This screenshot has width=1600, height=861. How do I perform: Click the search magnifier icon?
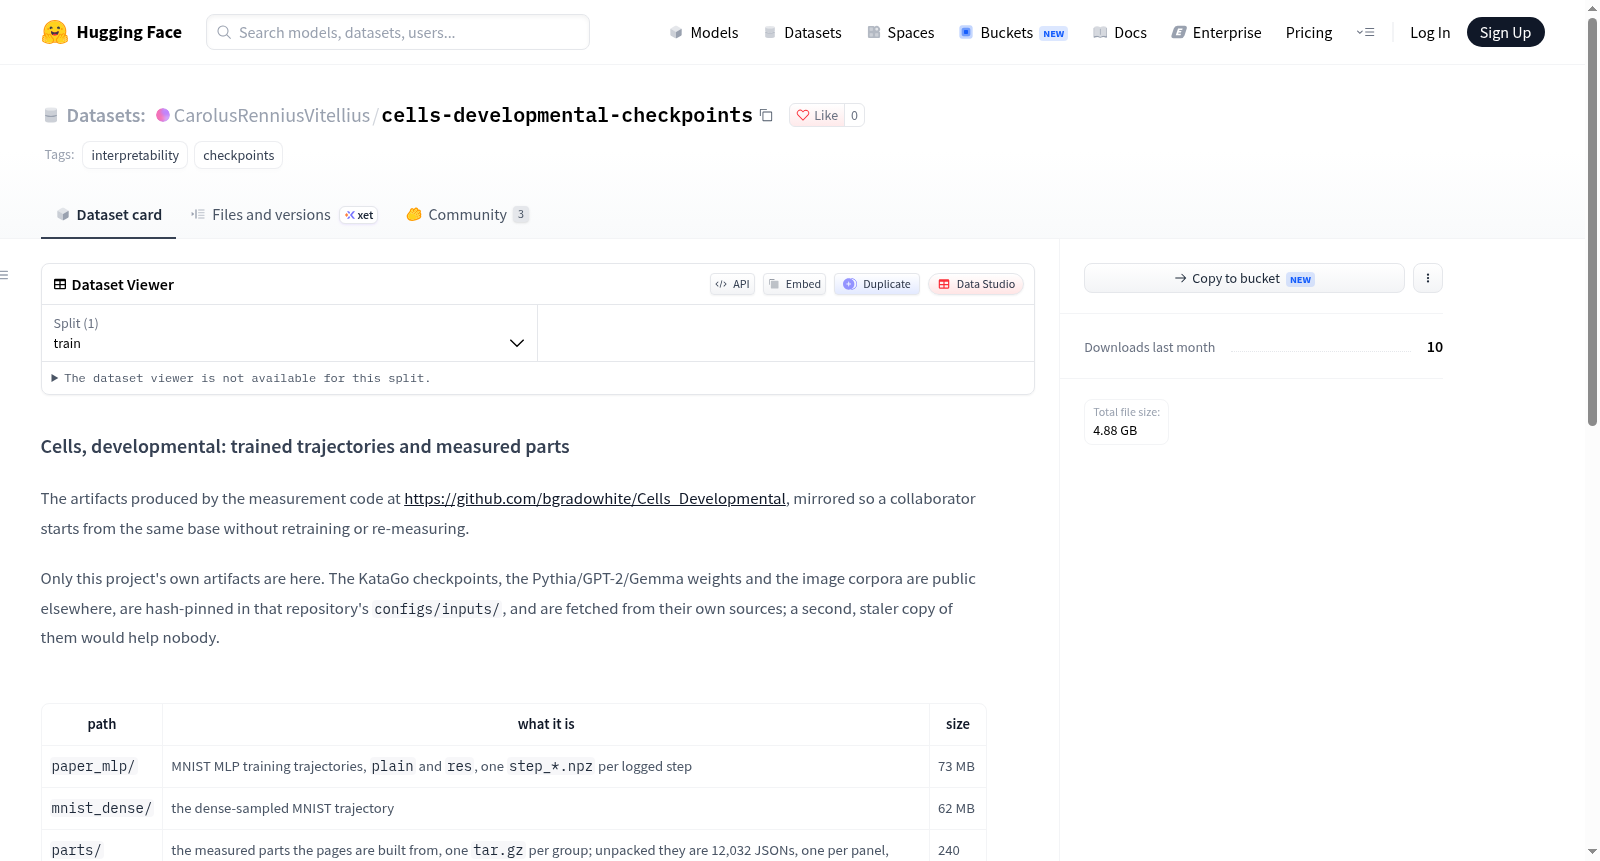click(224, 32)
